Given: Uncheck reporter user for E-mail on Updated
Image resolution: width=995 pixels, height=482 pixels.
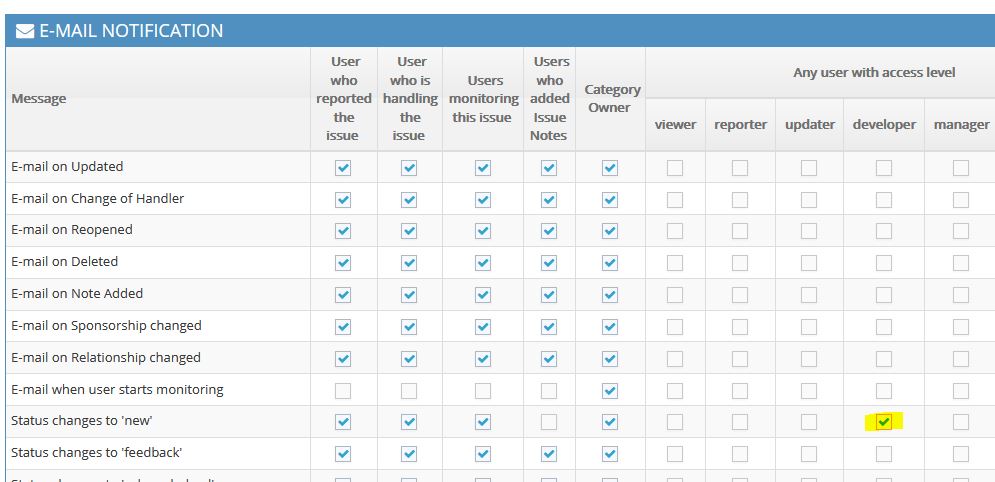Looking at the screenshot, I should point(343,168).
